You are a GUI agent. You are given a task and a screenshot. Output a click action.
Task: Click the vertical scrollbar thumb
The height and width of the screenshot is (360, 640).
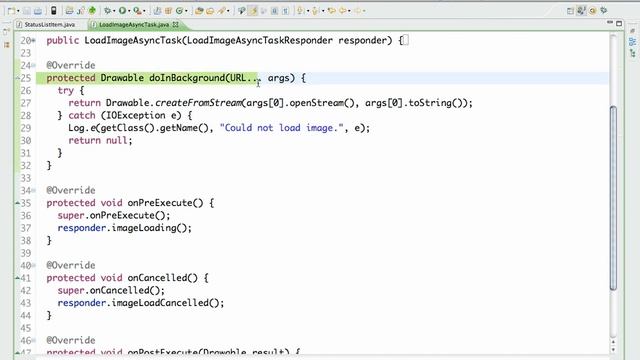coord(613,198)
